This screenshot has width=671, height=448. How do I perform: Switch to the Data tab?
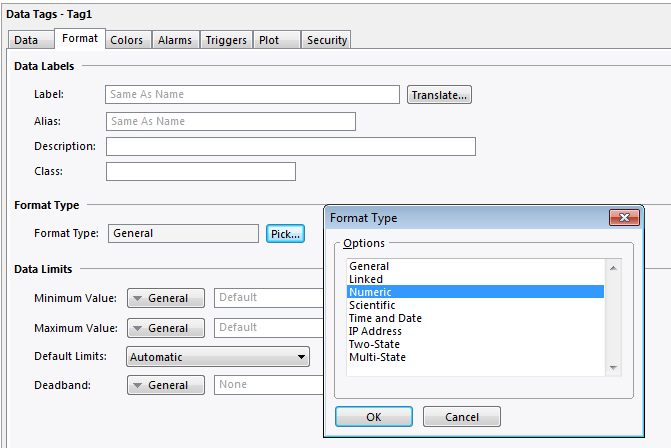[31, 40]
